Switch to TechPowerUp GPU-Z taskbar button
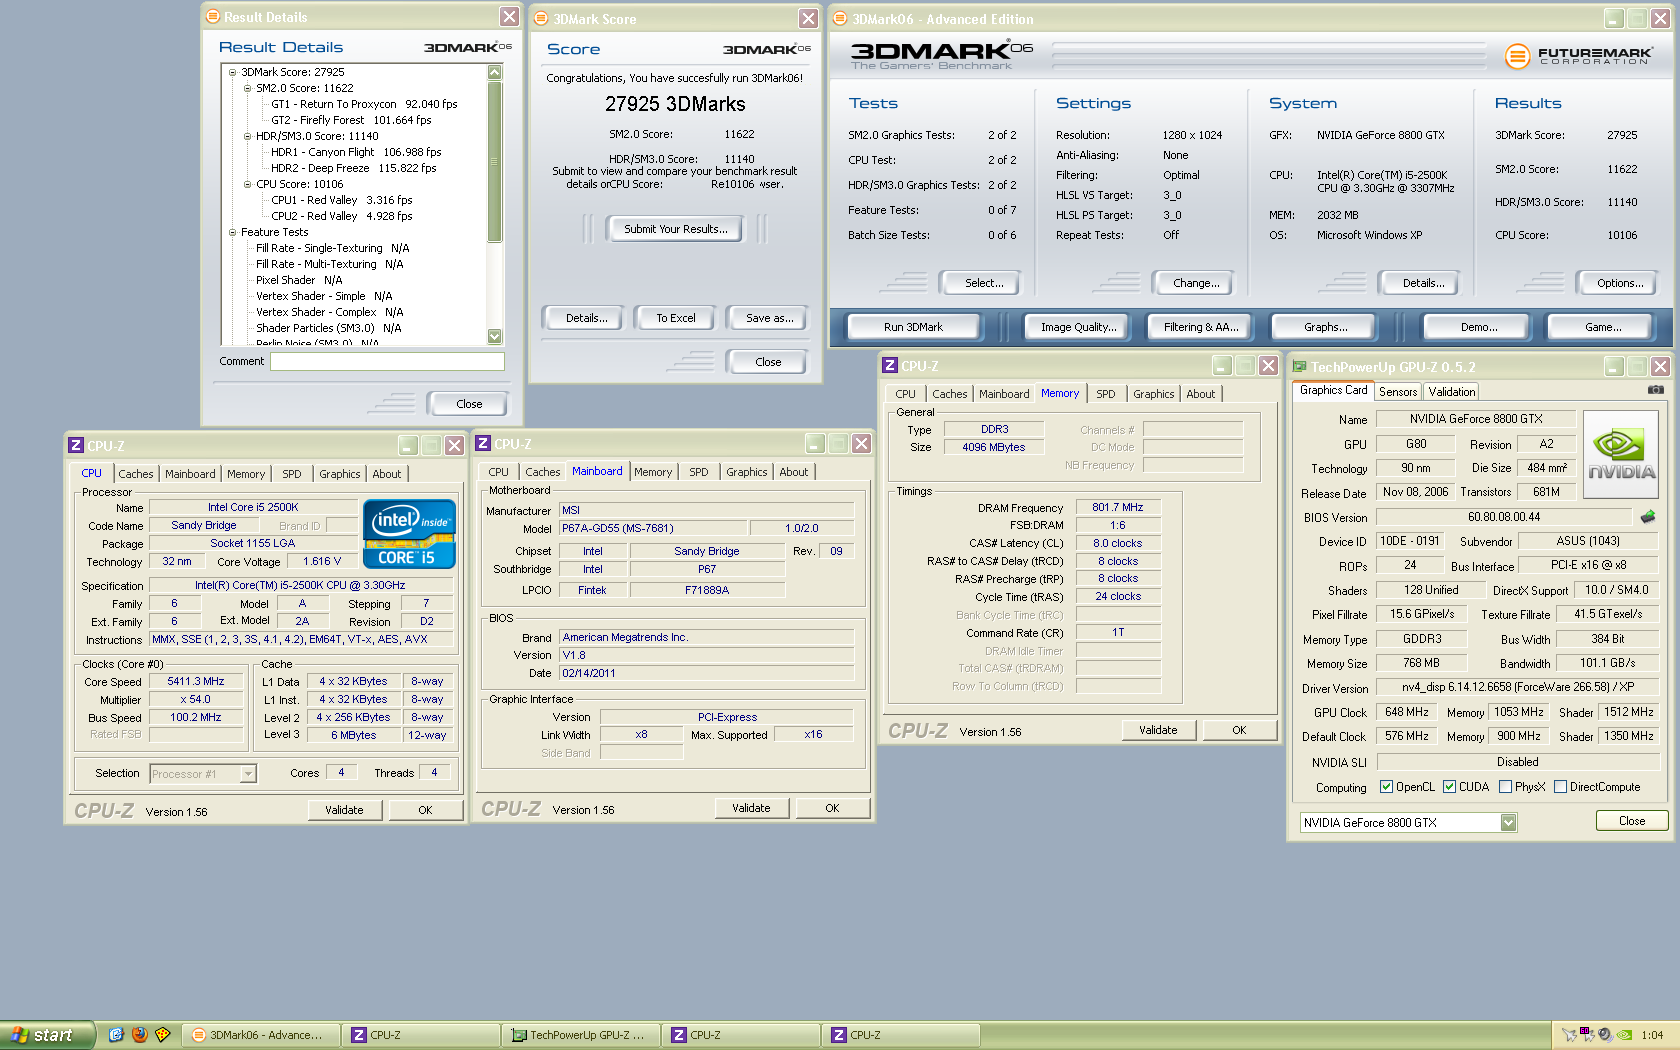The image size is (1680, 1050). point(580,1035)
